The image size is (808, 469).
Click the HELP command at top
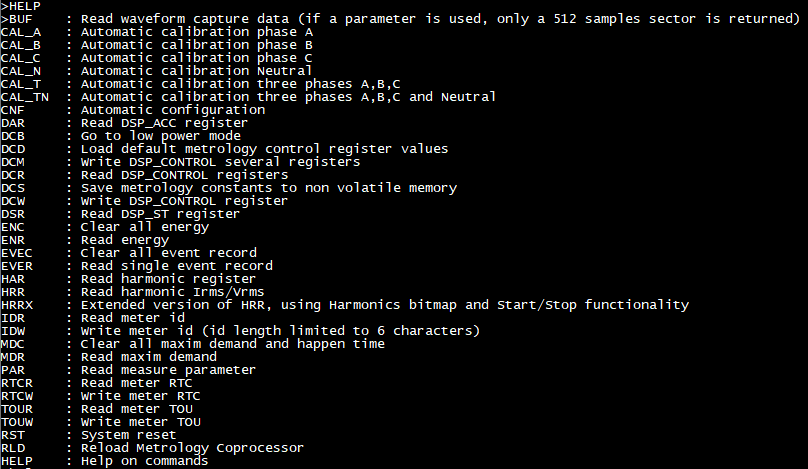[x=20, y=6]
